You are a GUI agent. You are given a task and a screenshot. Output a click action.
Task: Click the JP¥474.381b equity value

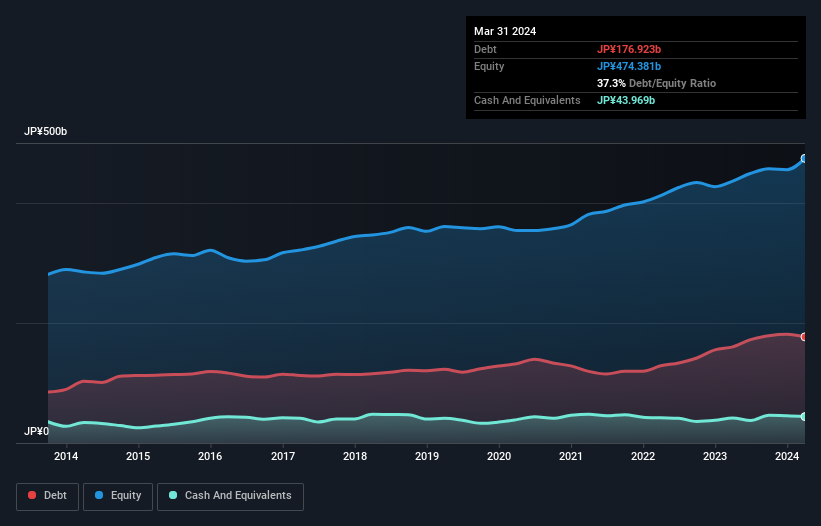point(629,66)
